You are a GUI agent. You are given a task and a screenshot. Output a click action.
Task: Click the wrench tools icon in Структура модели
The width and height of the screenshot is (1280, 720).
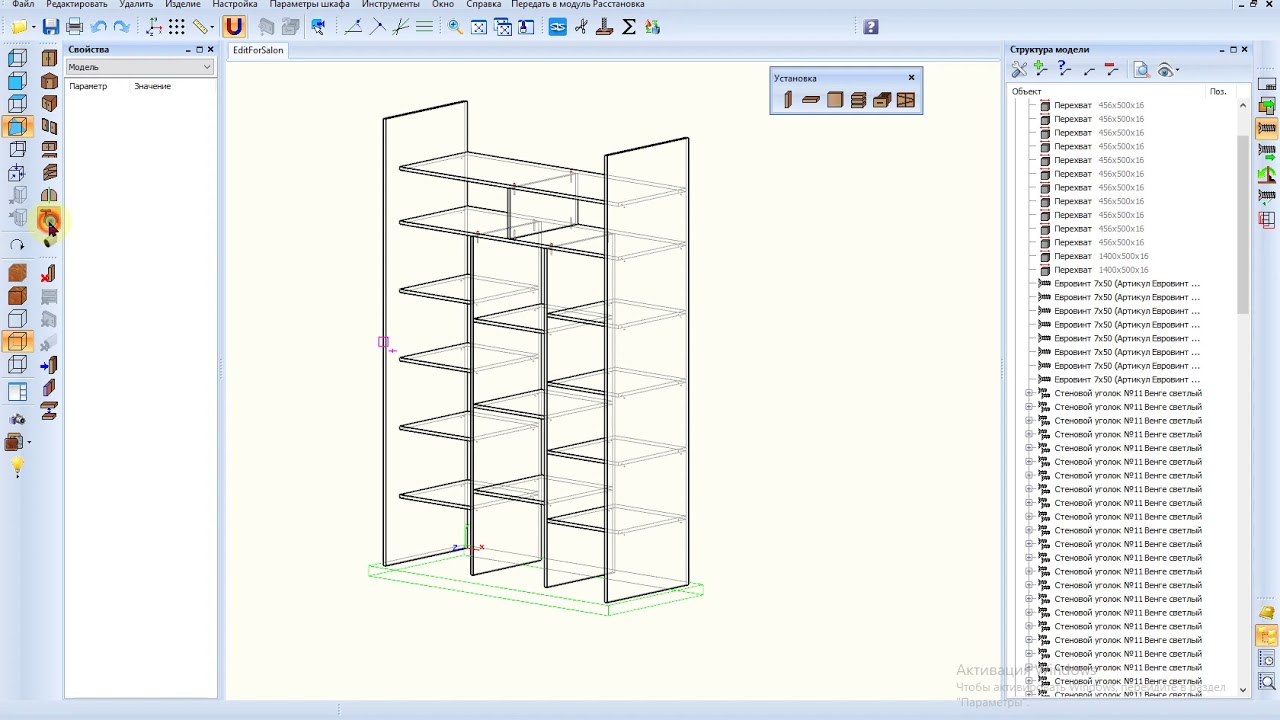point(1019,70)
